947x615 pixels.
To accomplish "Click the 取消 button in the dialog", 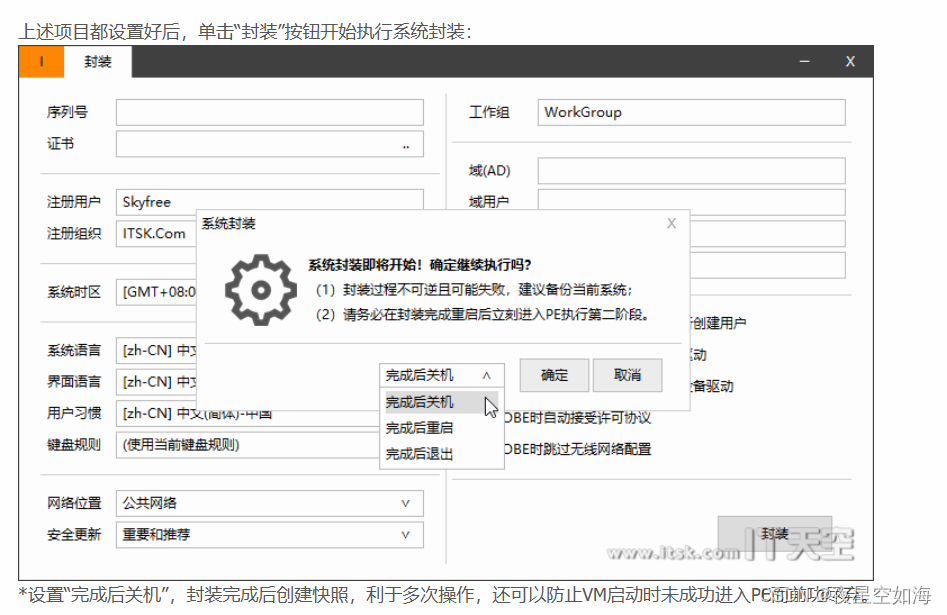I will point(628,375).
